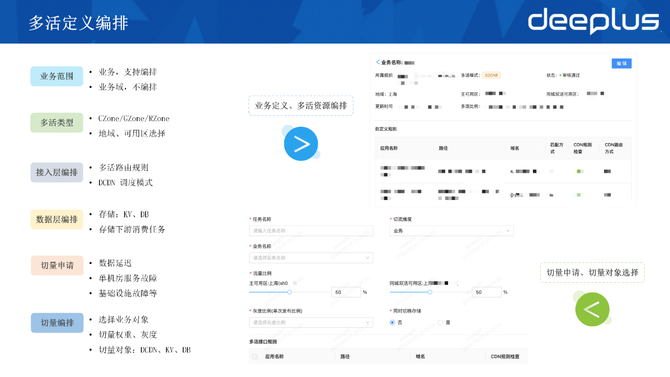
Task: Expand the 业务名称 select box
Action: (x=311, y=258)
